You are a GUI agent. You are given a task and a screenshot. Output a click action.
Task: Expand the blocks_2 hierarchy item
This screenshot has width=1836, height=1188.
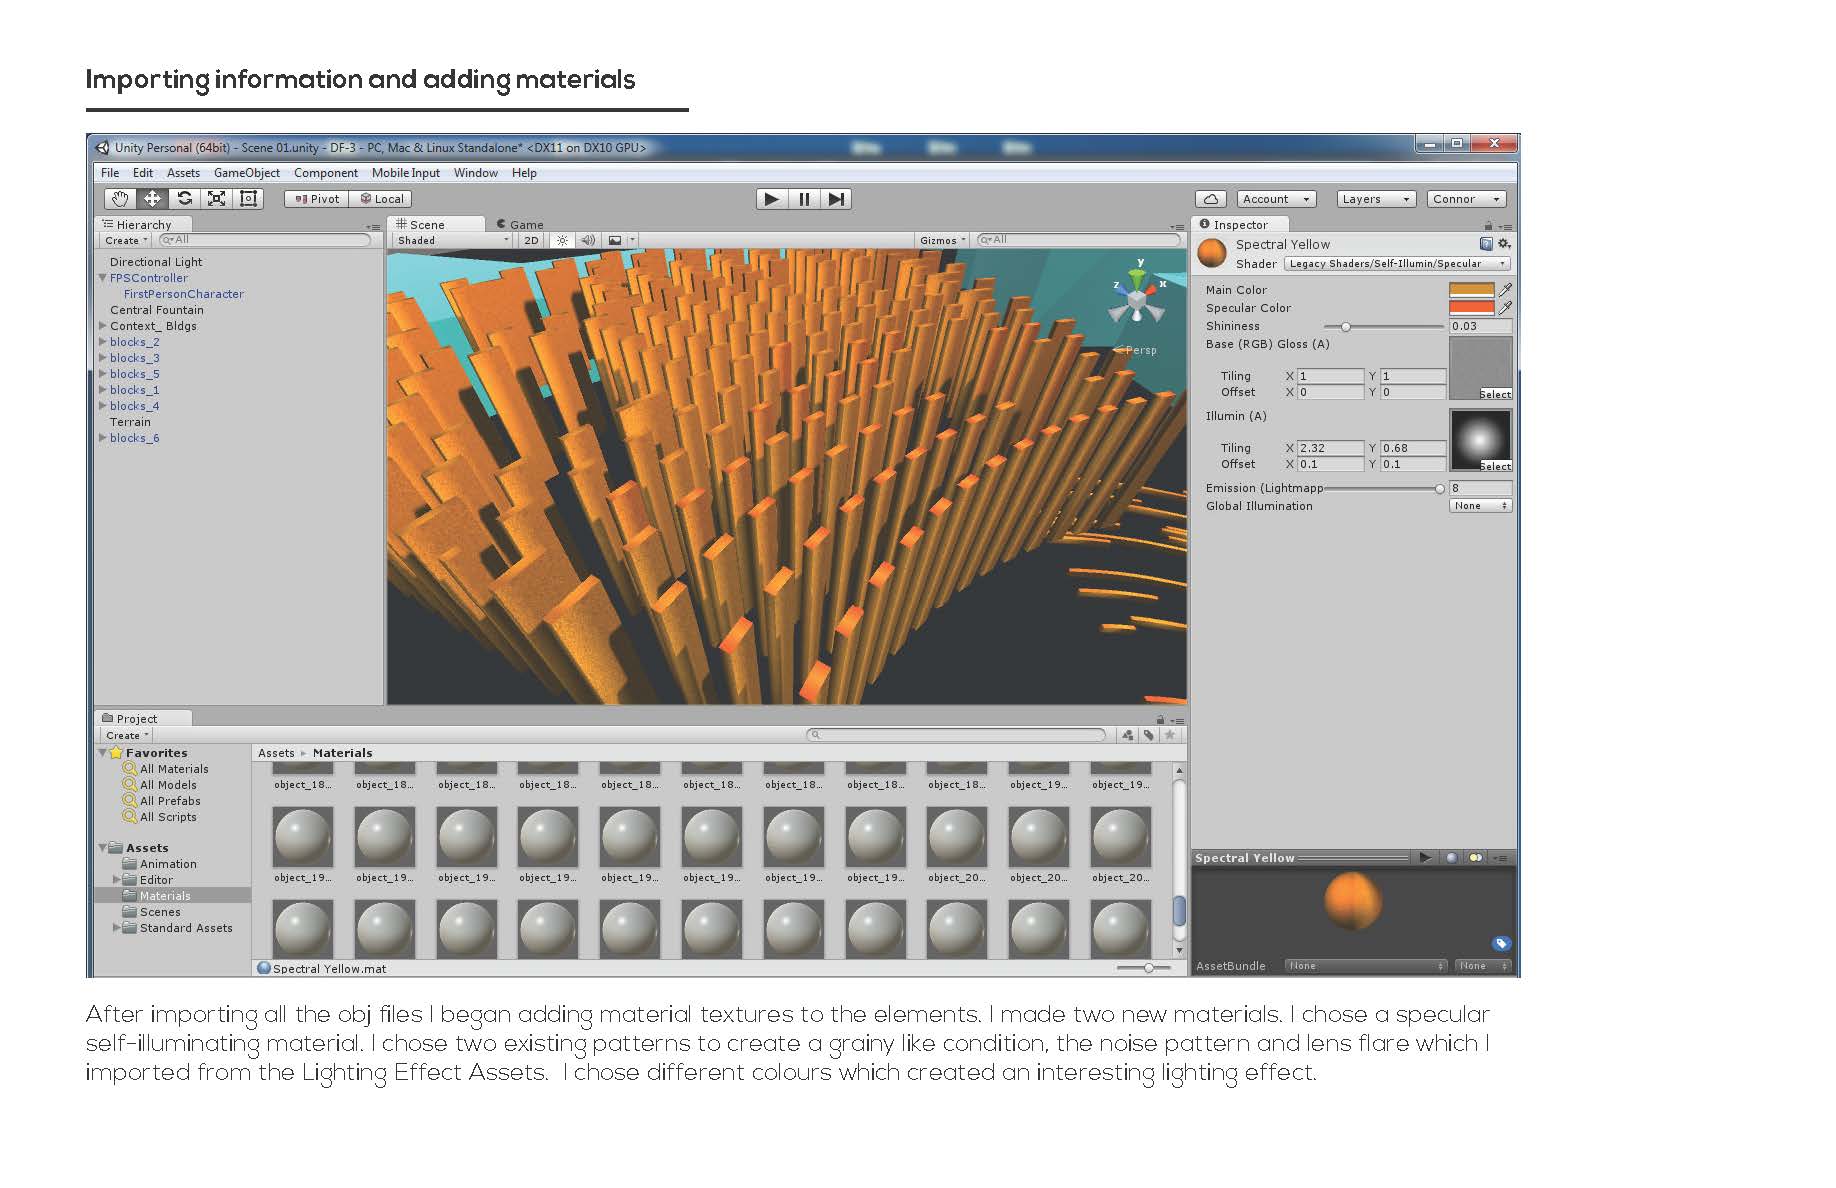(x=104, y=341)
